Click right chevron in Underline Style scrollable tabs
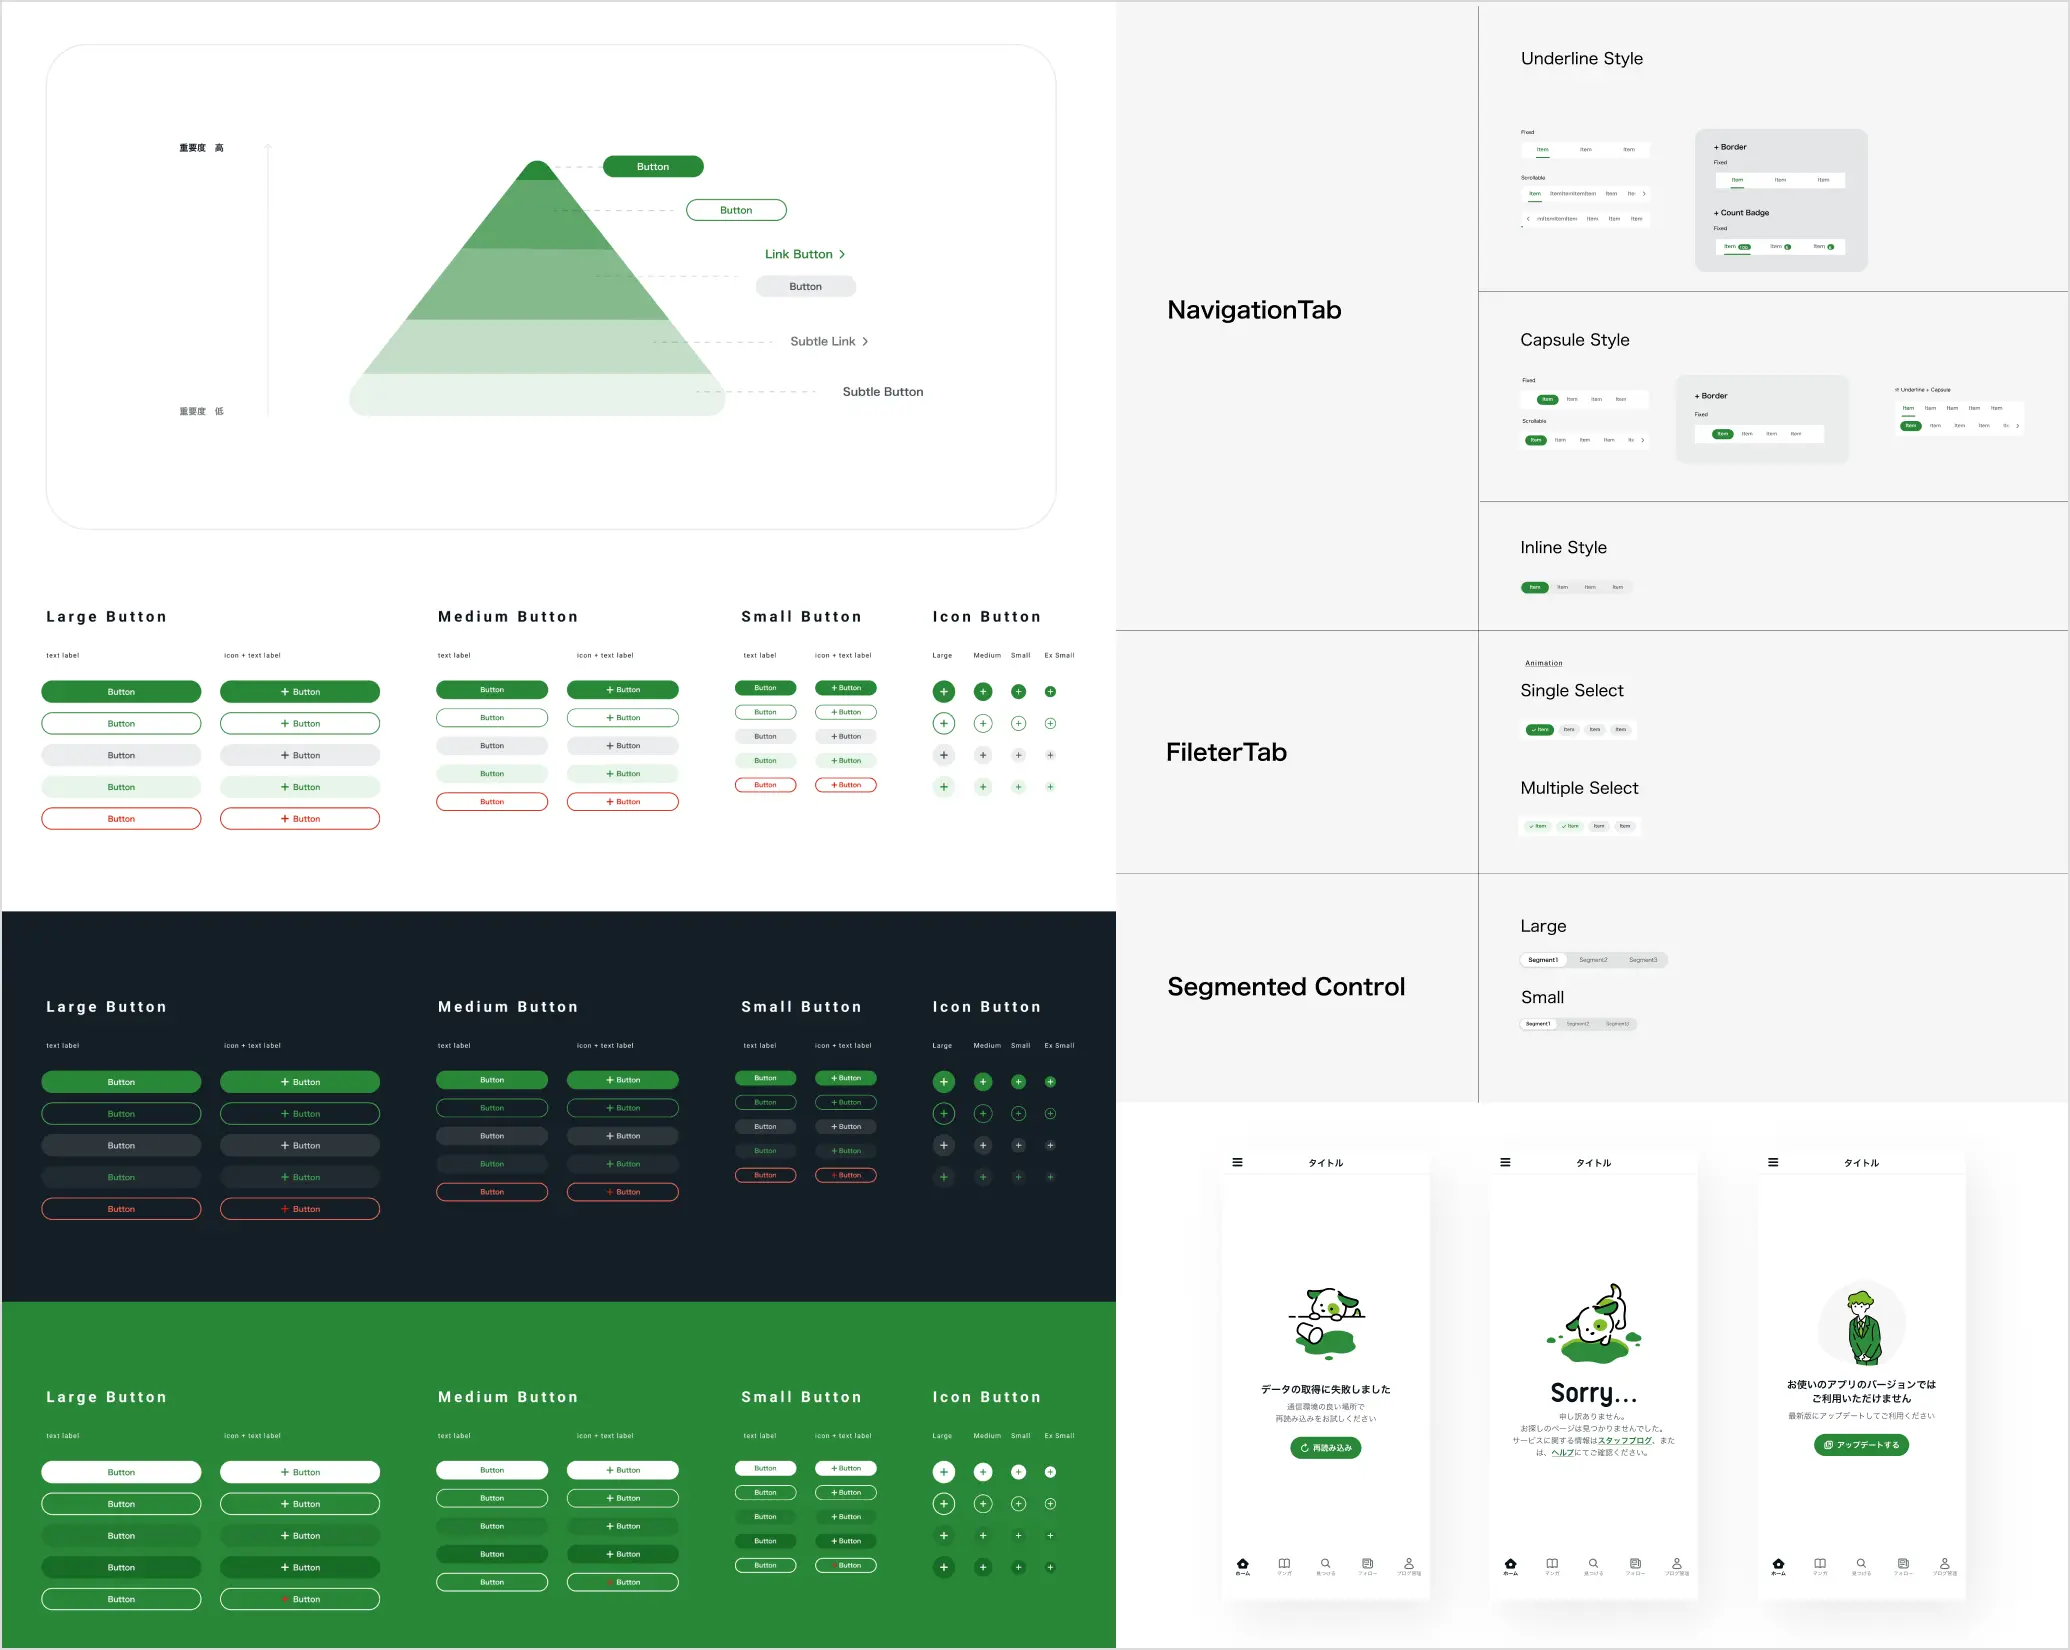This screenshot has height=1650, width=2070. point(1644,194)
